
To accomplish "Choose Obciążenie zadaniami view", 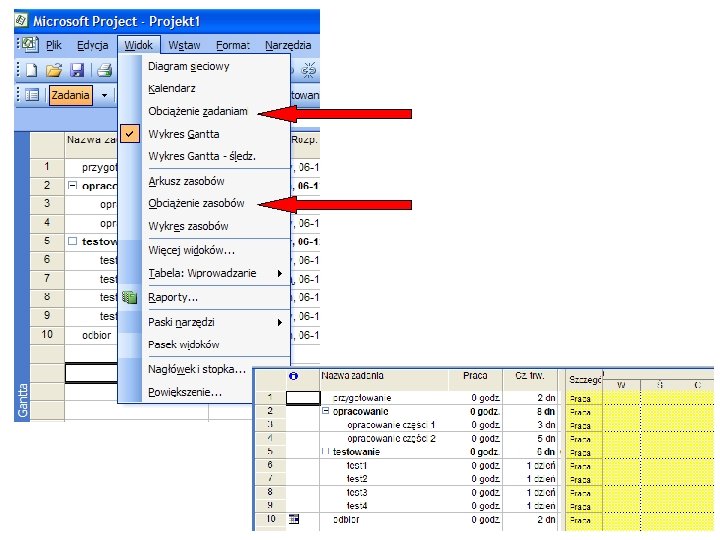I will [x=198, y=111].
